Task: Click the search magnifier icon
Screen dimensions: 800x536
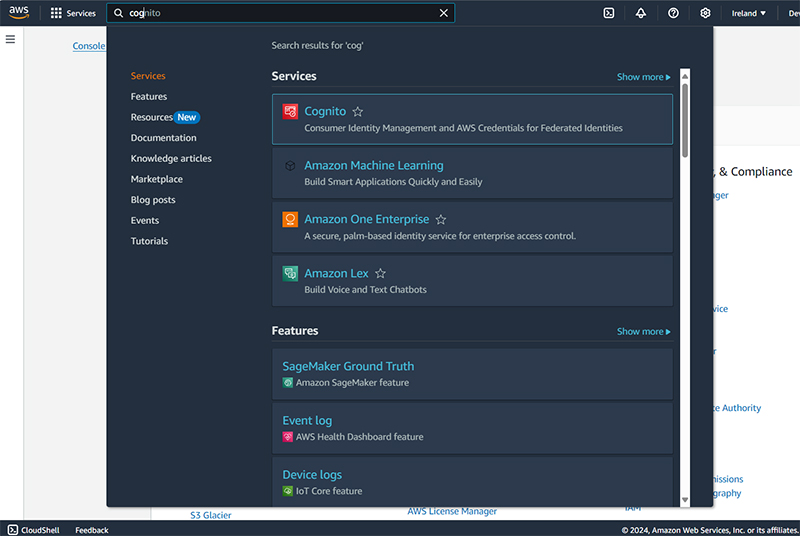Action: coord(118,13)
